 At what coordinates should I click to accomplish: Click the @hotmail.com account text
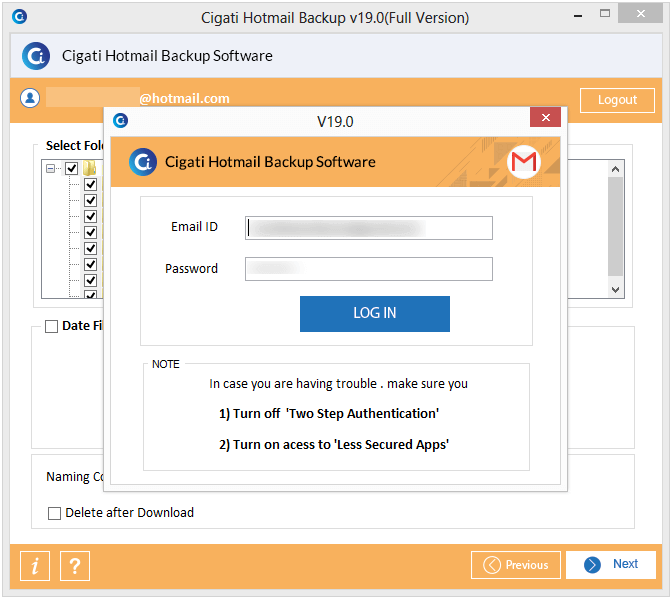[x=184, y=99]
